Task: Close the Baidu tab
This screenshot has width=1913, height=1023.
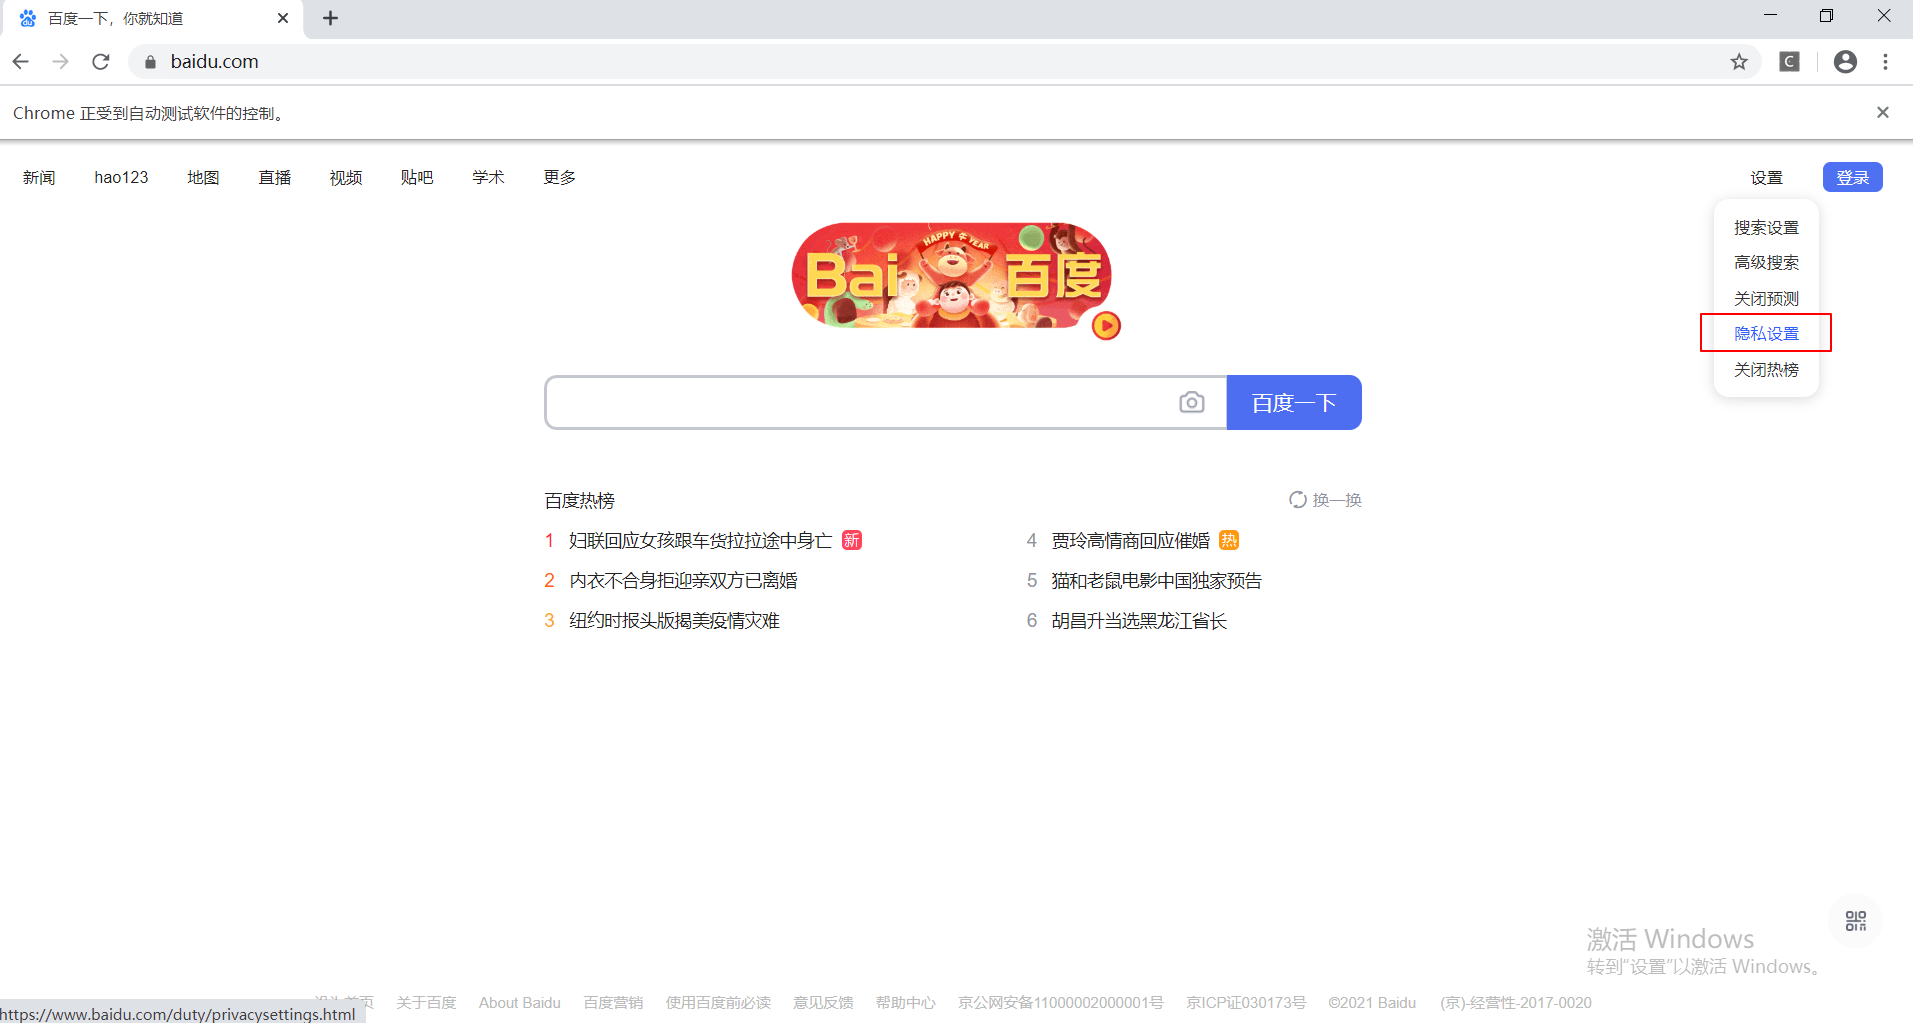Action: [x=283, y=18]
